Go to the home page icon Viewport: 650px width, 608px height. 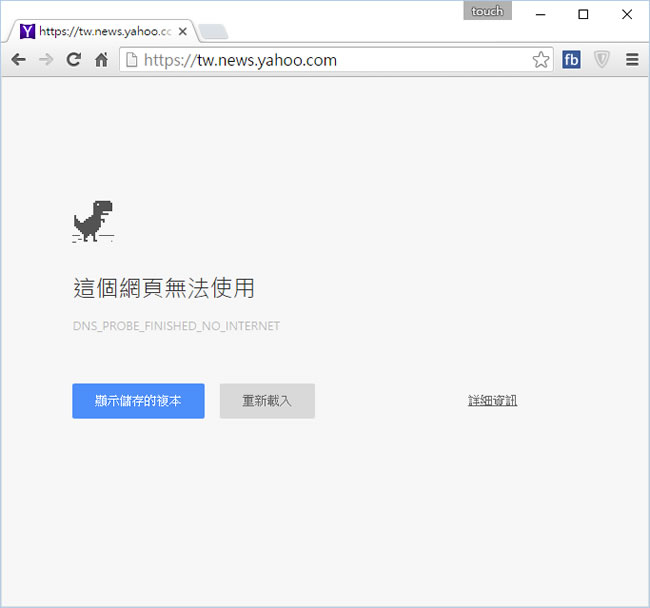(101, 60)
